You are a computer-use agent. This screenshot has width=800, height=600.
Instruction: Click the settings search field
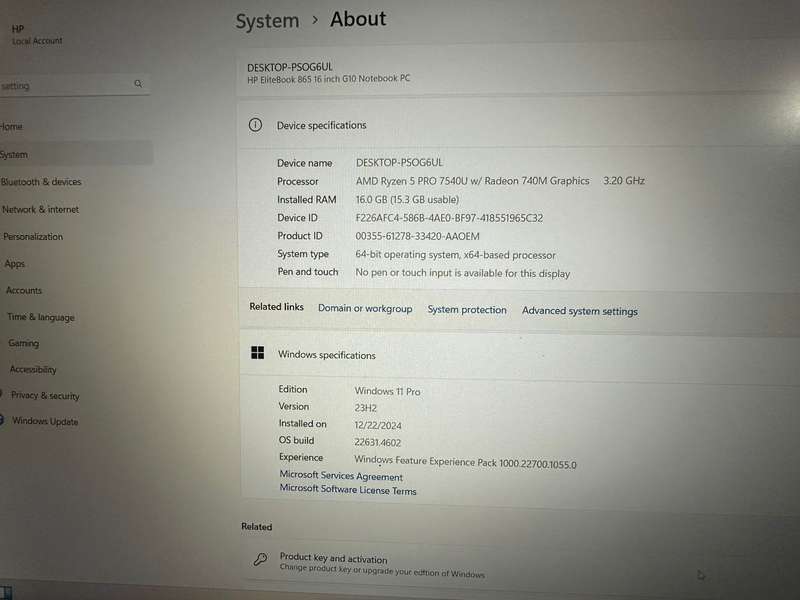pos(74,85)
